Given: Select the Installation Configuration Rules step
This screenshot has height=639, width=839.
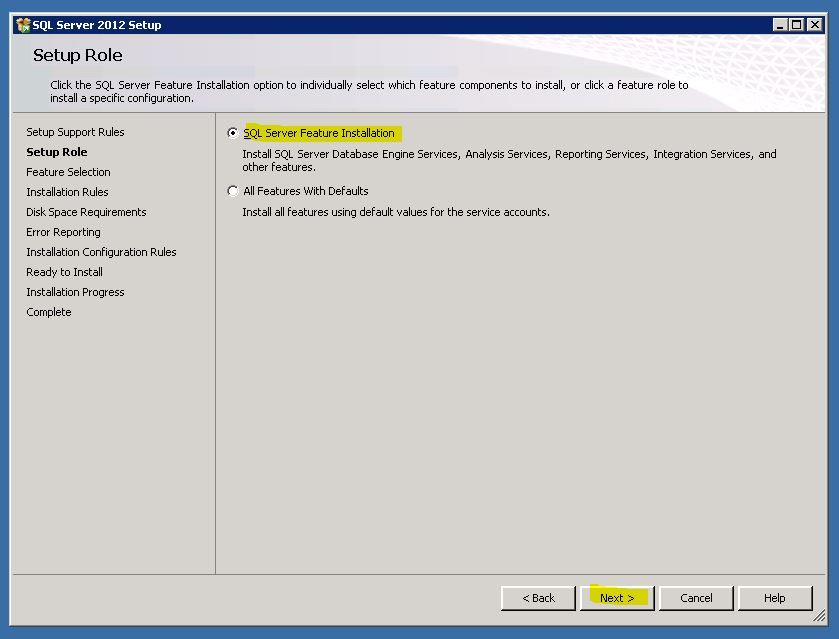Looking at the screenshot, I should [101, 252].
